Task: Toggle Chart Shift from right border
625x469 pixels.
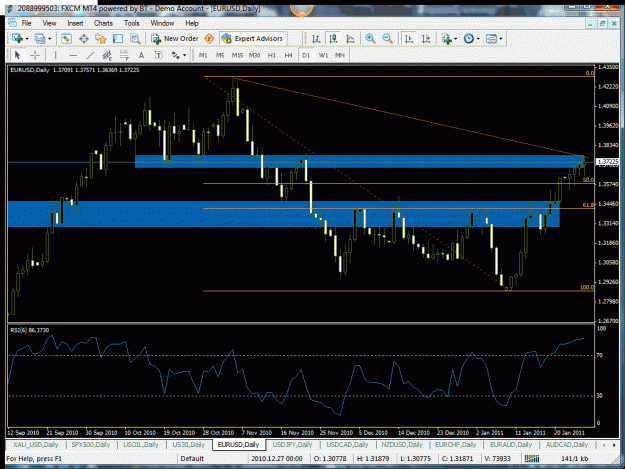Action: 426,39
